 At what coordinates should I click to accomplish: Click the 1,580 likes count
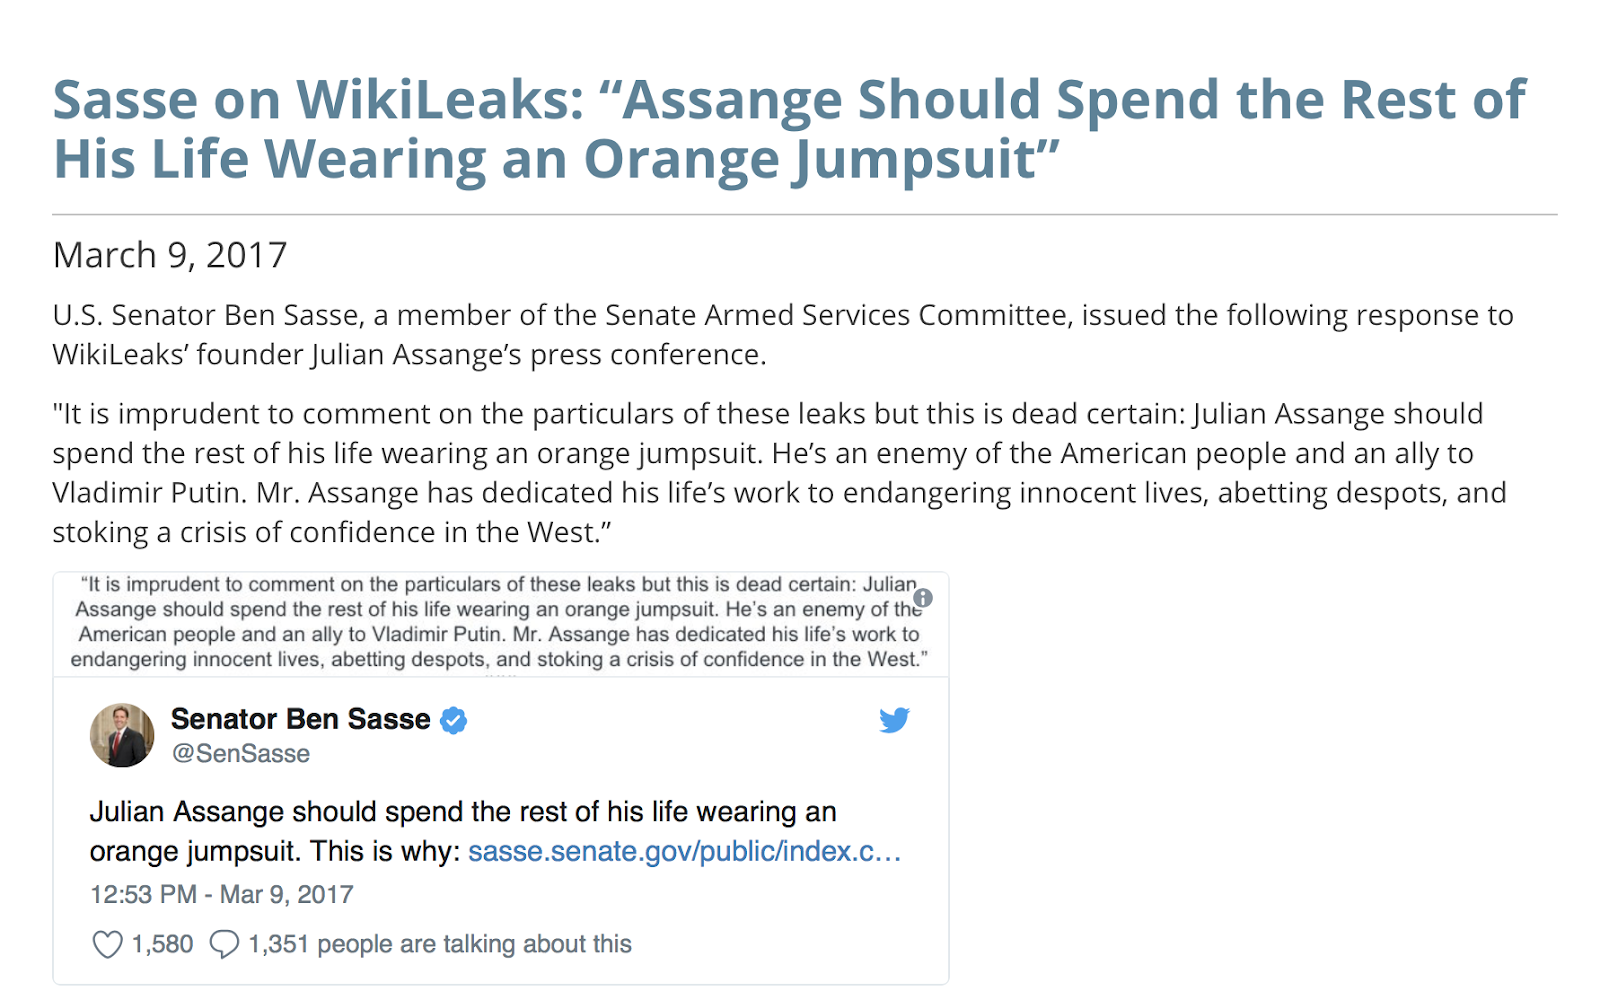pos(163,944)
